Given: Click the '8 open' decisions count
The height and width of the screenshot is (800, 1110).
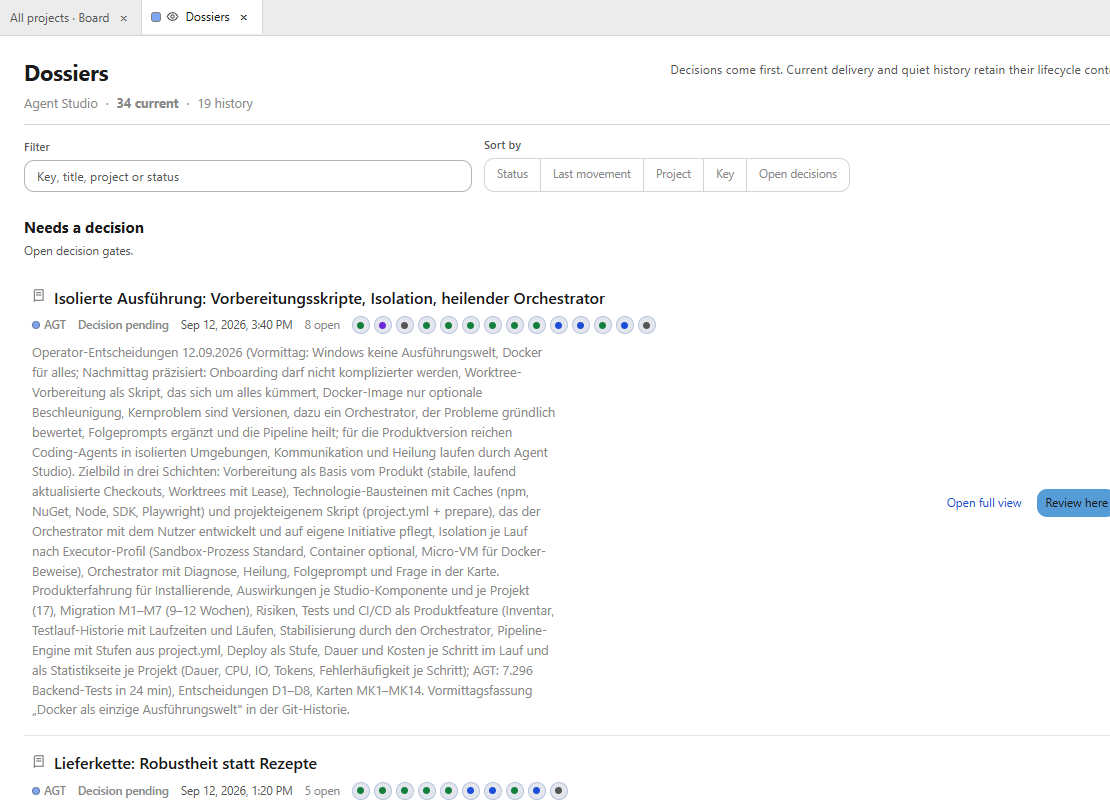Looking at the screenshot, I should point(322,326).
